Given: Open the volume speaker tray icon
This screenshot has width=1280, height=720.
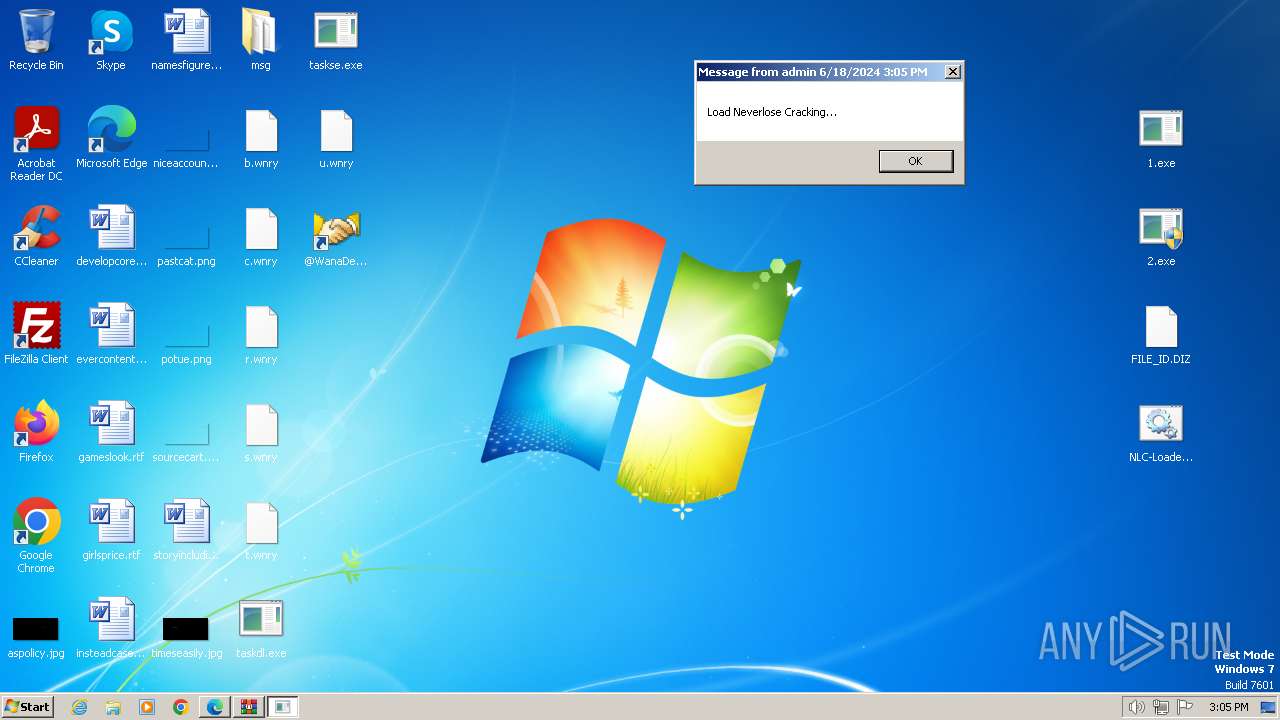Looking at the screenshot, I should (1137, 707).
